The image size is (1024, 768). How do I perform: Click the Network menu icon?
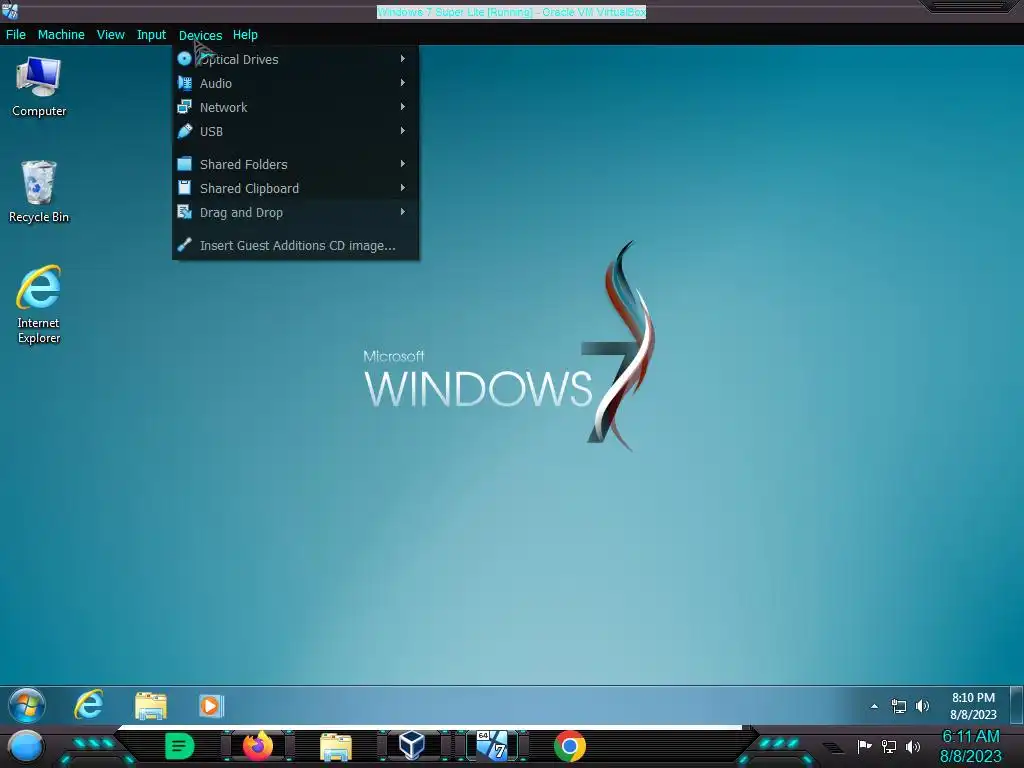pos(185,106)
